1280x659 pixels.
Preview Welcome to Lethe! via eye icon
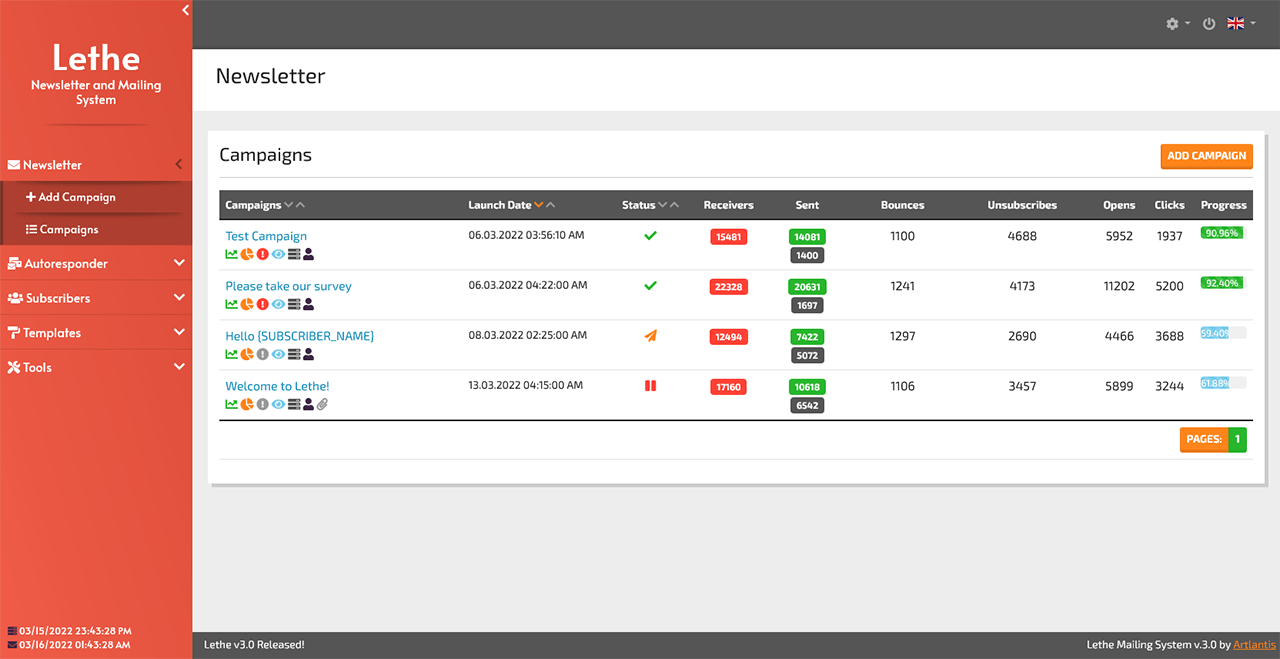pyautogui.click(x=278, y=404)
